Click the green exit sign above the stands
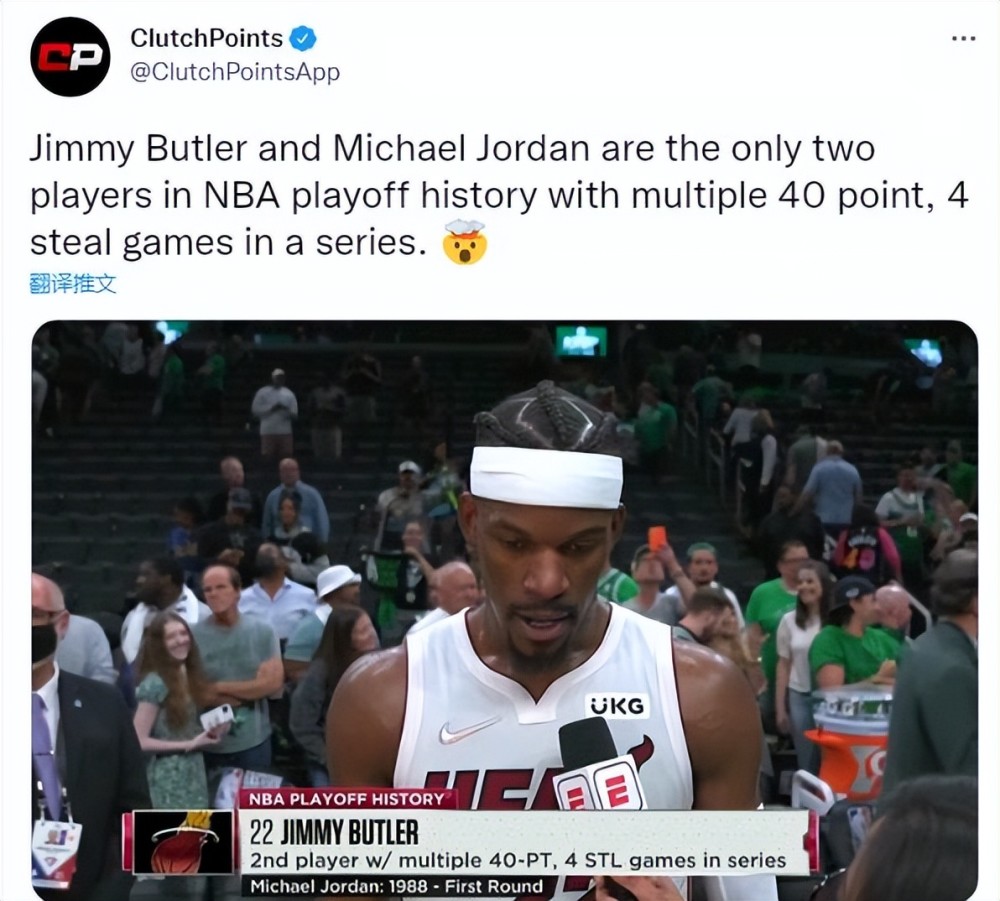Screen dimensions: 1000x901 pos(581,341)
